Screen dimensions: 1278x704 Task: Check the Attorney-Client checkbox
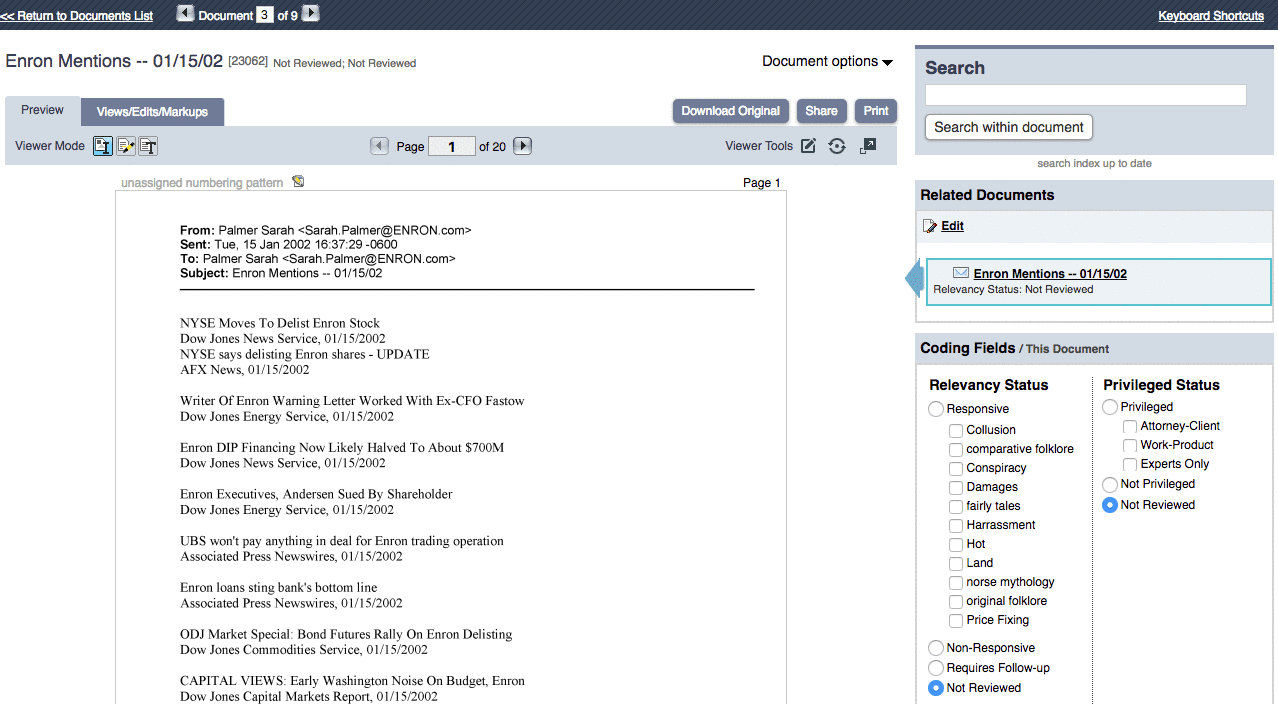tap(1130, 426)
